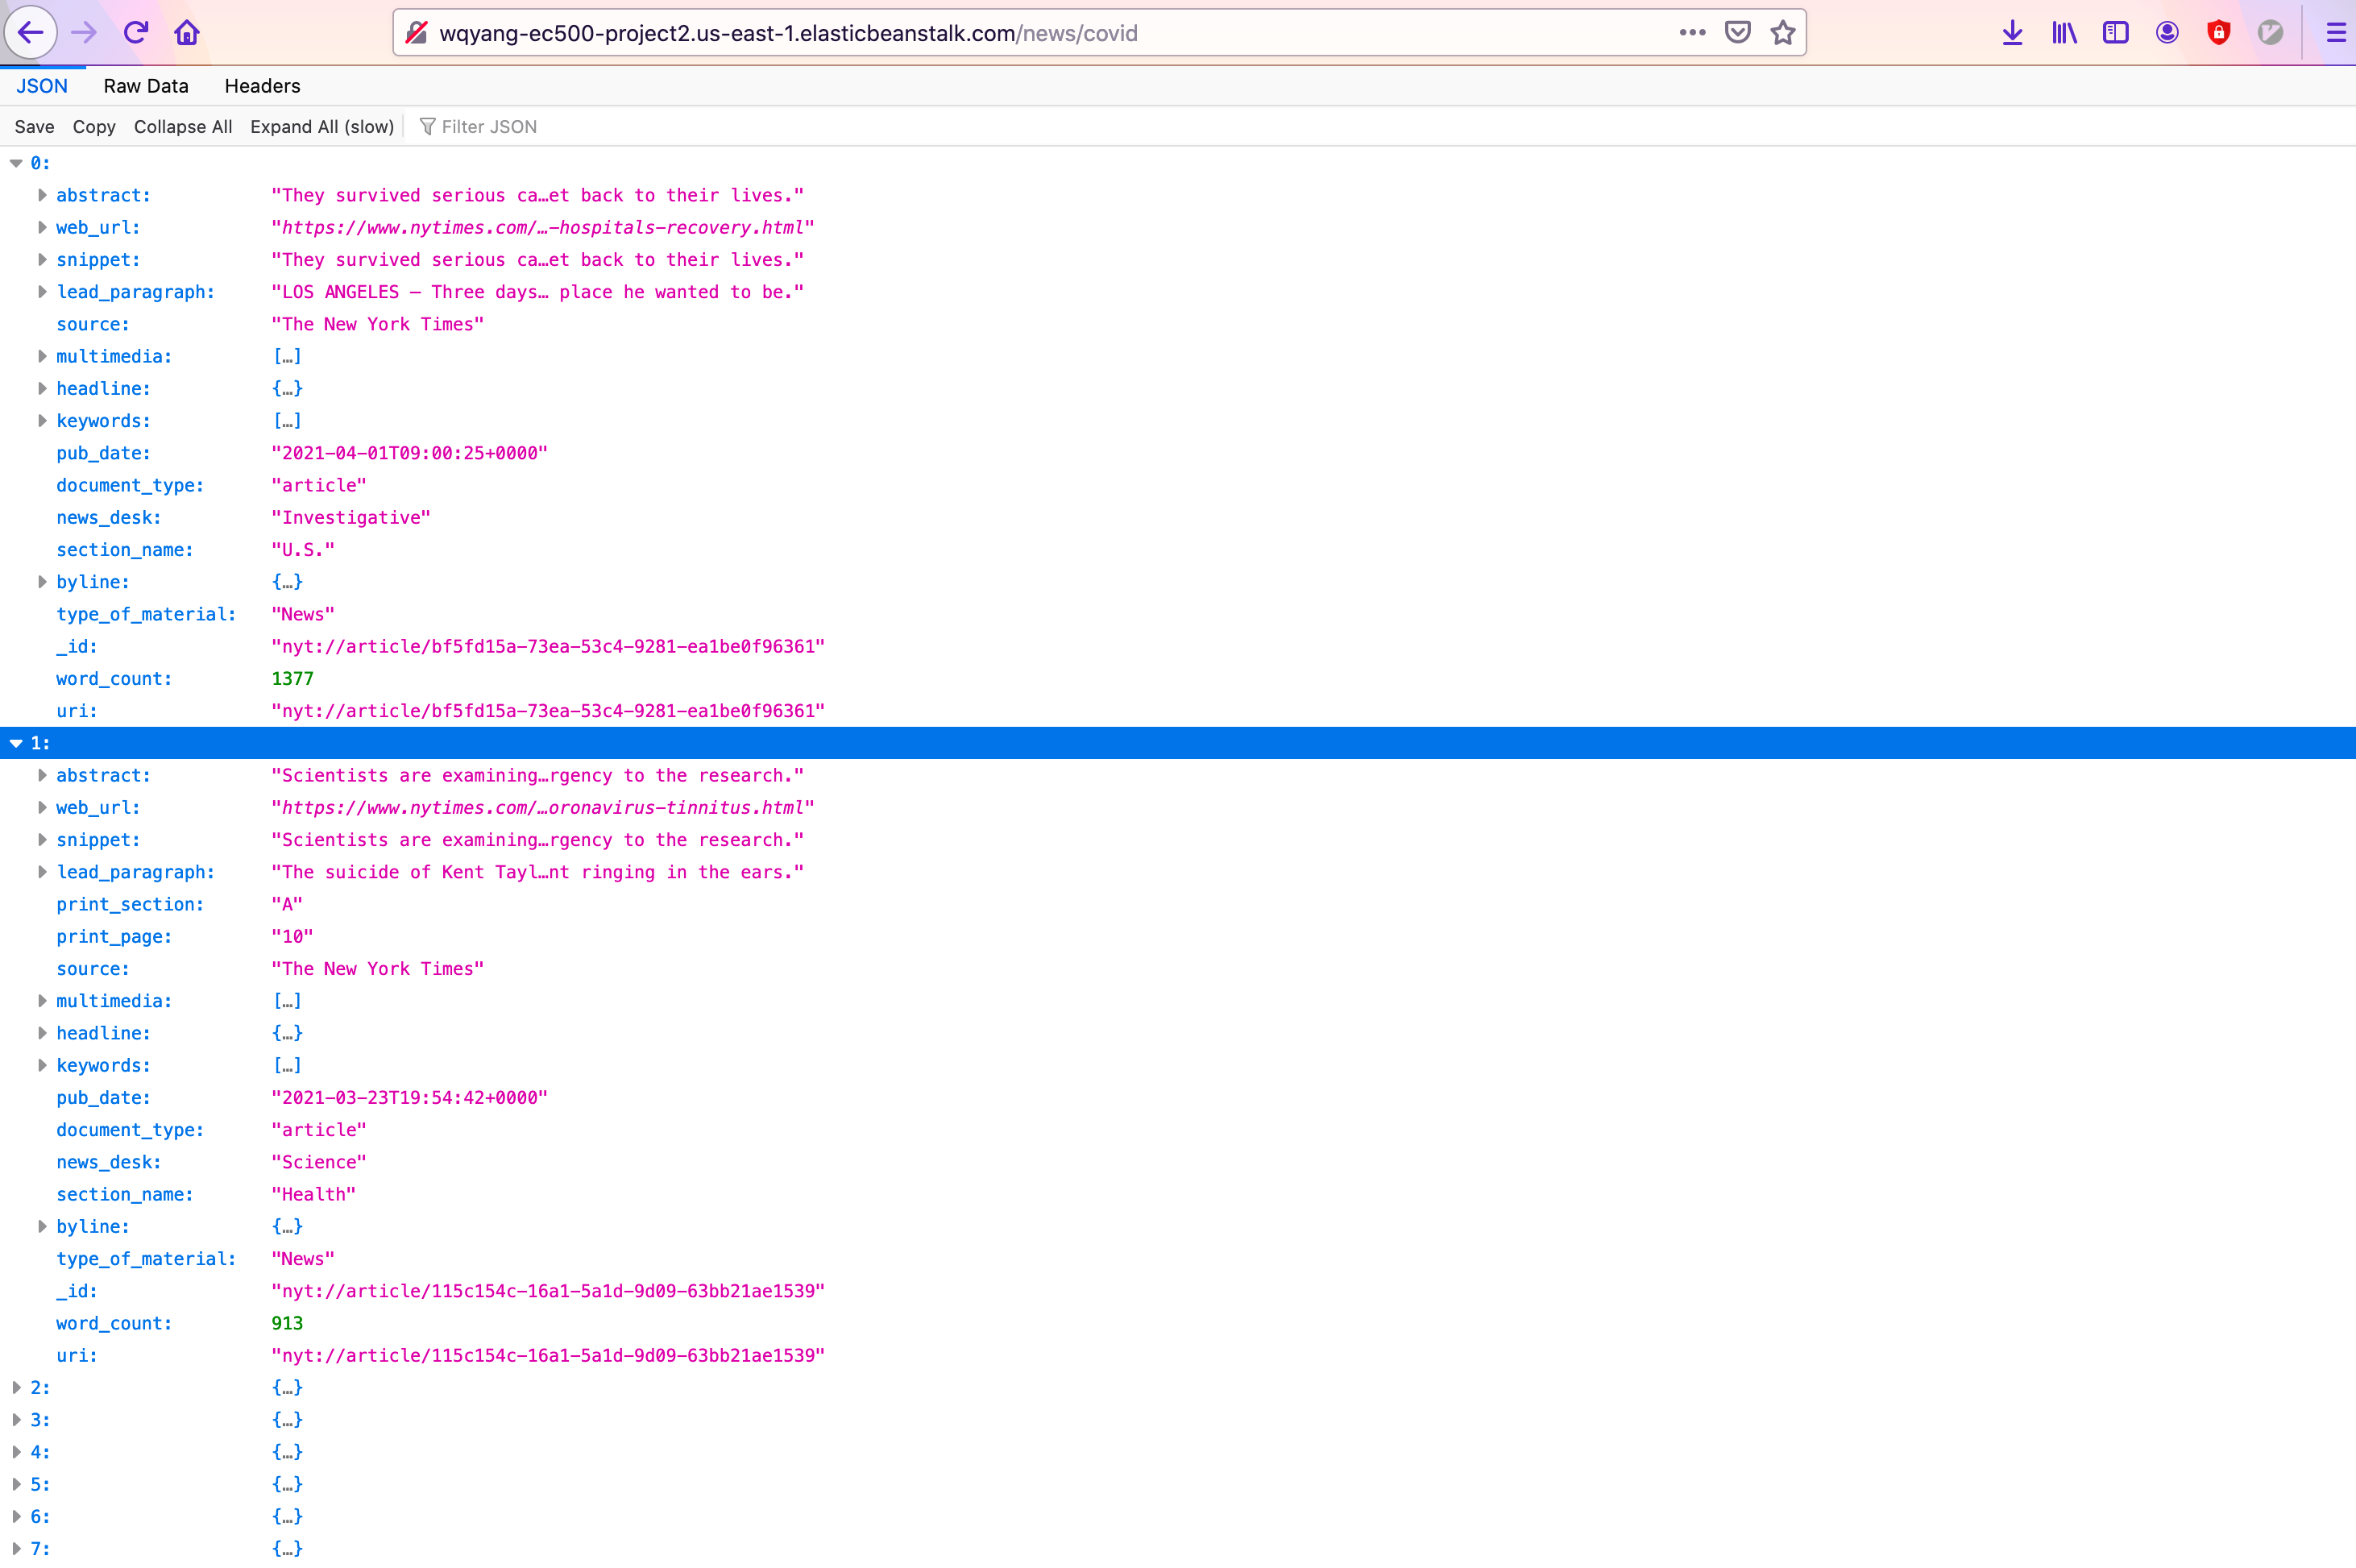
Task: Save page to Pocket icon
Action: 1738,33
